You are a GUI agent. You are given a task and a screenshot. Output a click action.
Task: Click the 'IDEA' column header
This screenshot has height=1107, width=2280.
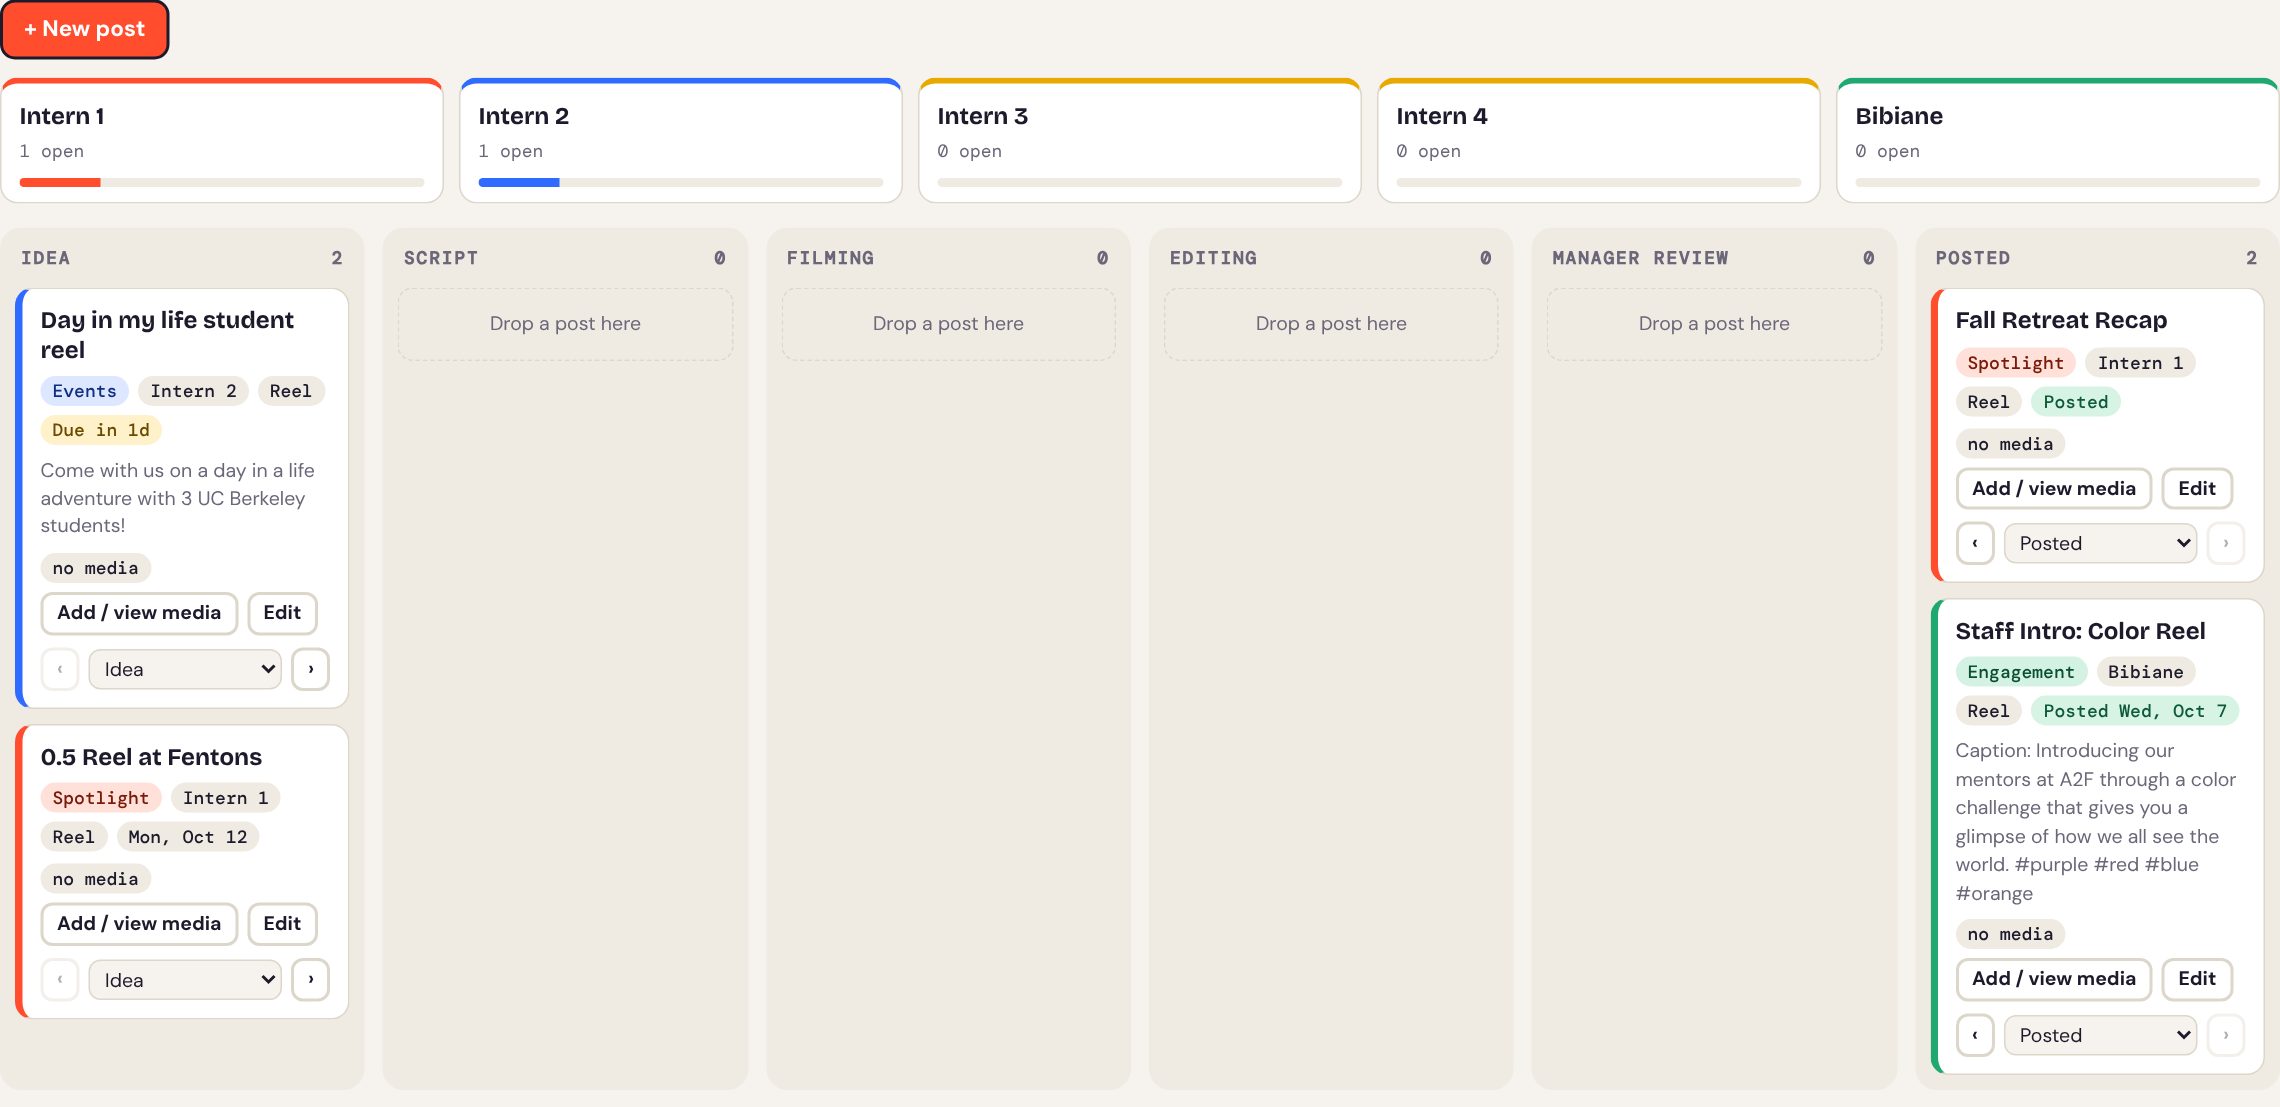pos(46,258)
